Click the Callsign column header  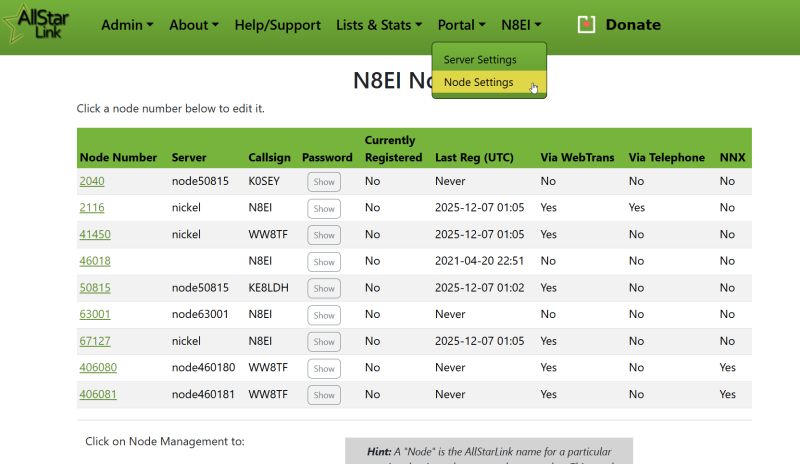point(269,157)
